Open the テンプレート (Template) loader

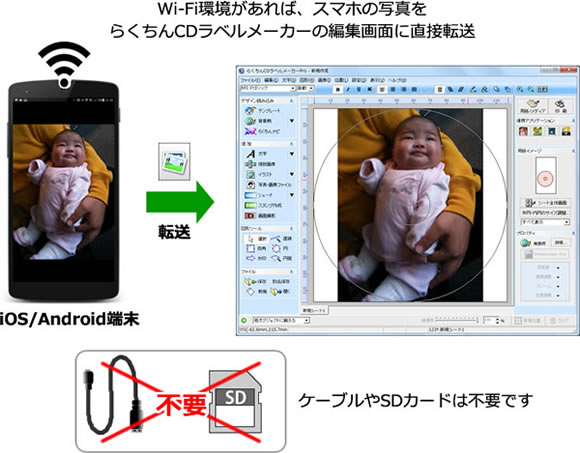coord(263,110)
